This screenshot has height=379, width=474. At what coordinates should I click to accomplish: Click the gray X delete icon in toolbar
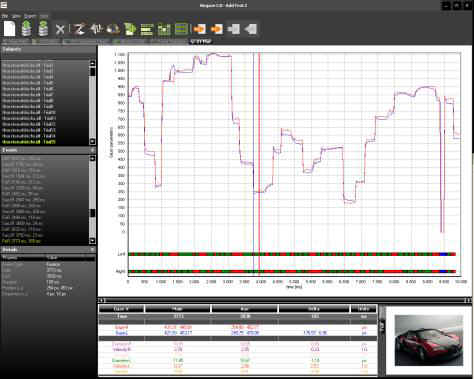pyautogui.click(x=60, y=29)
